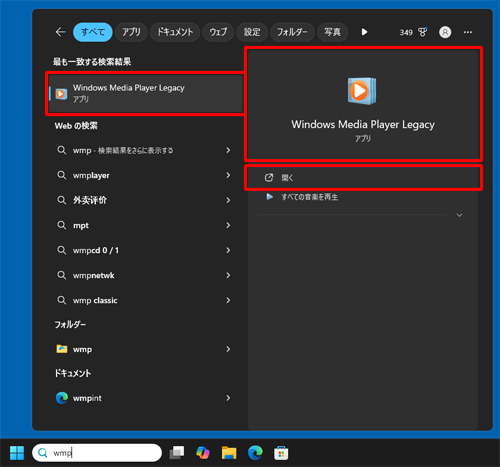Click the taskbar search box containing wmp
This screenshot has height=467, width=500.
(97, 453)
